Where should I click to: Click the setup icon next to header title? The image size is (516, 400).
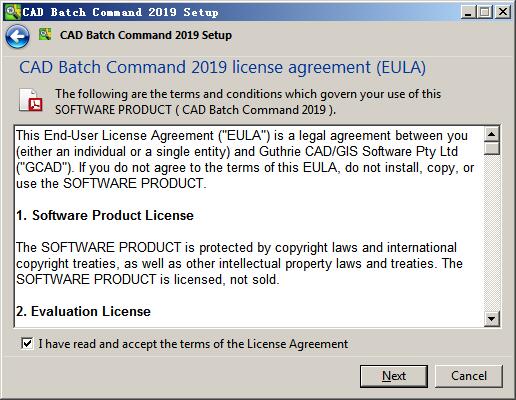point(45,34)
